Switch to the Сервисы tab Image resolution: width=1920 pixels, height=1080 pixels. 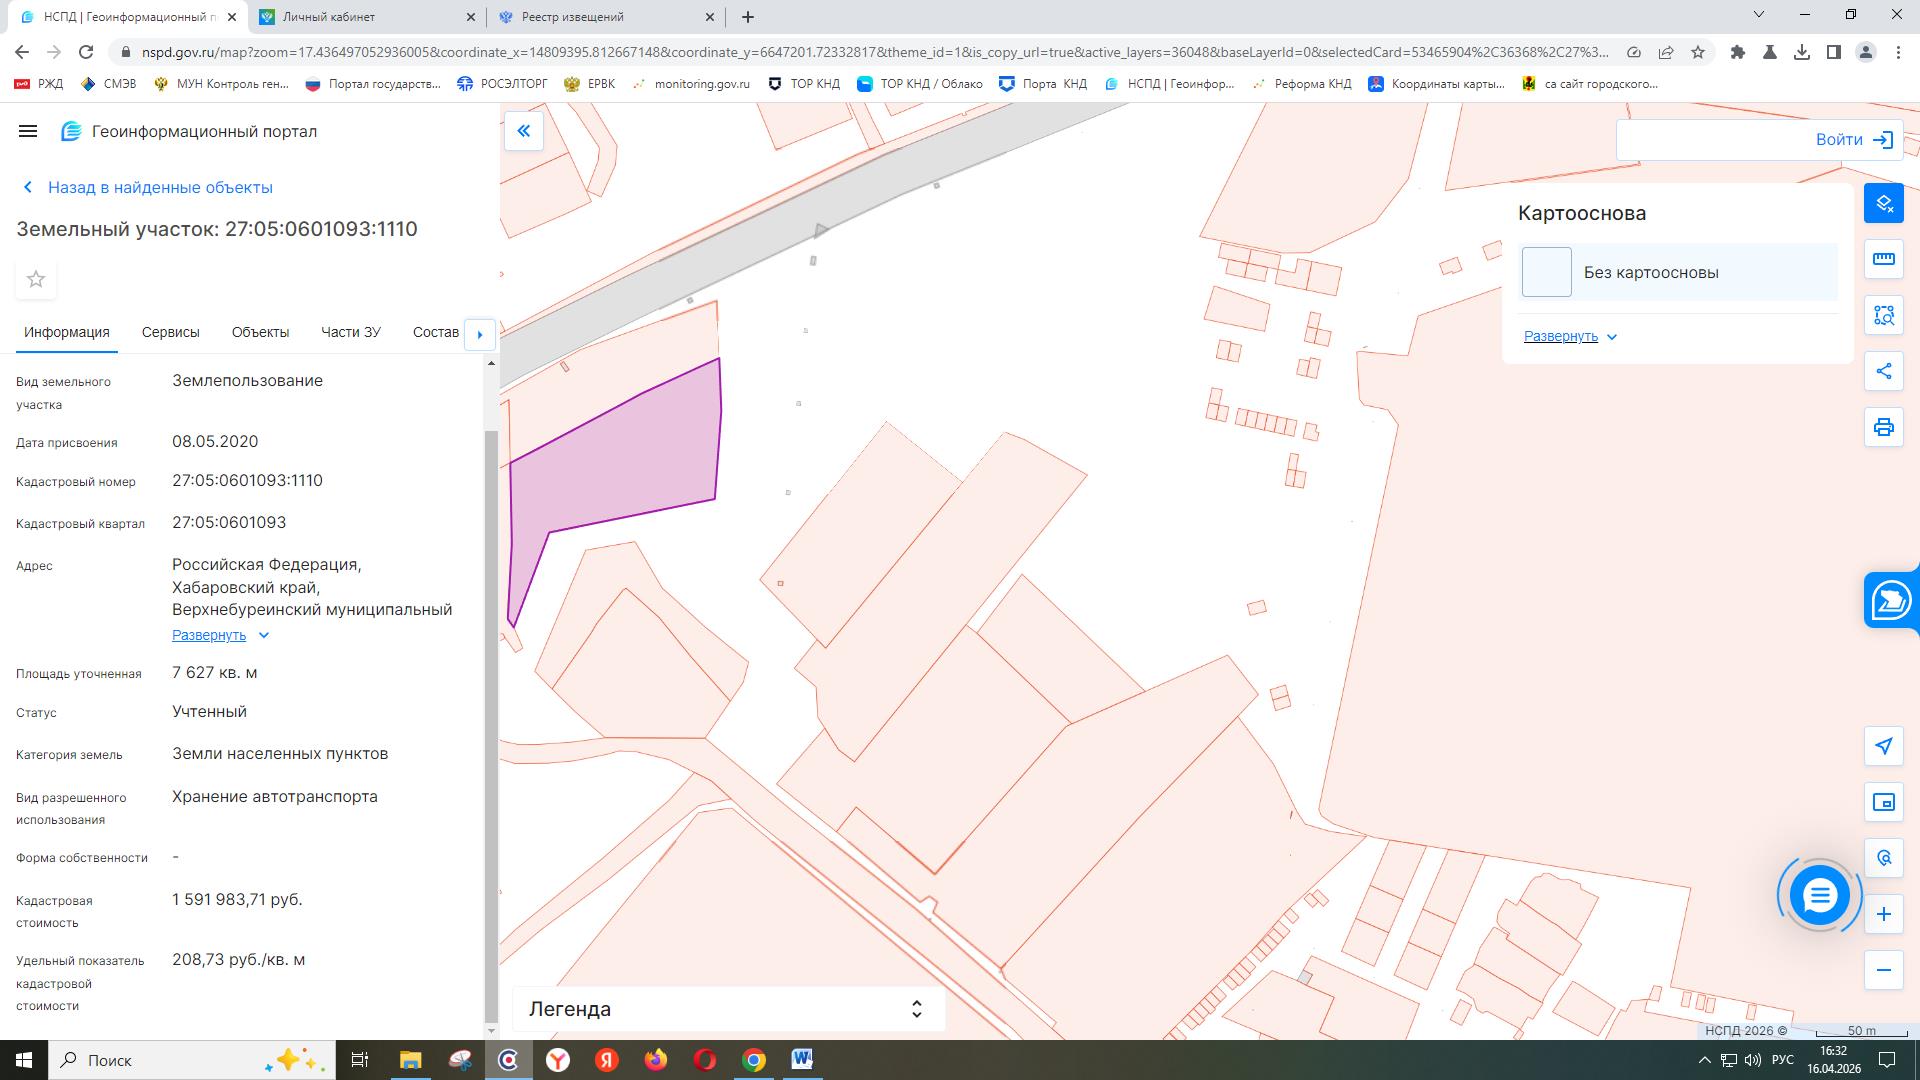click(x=170, y=332)
